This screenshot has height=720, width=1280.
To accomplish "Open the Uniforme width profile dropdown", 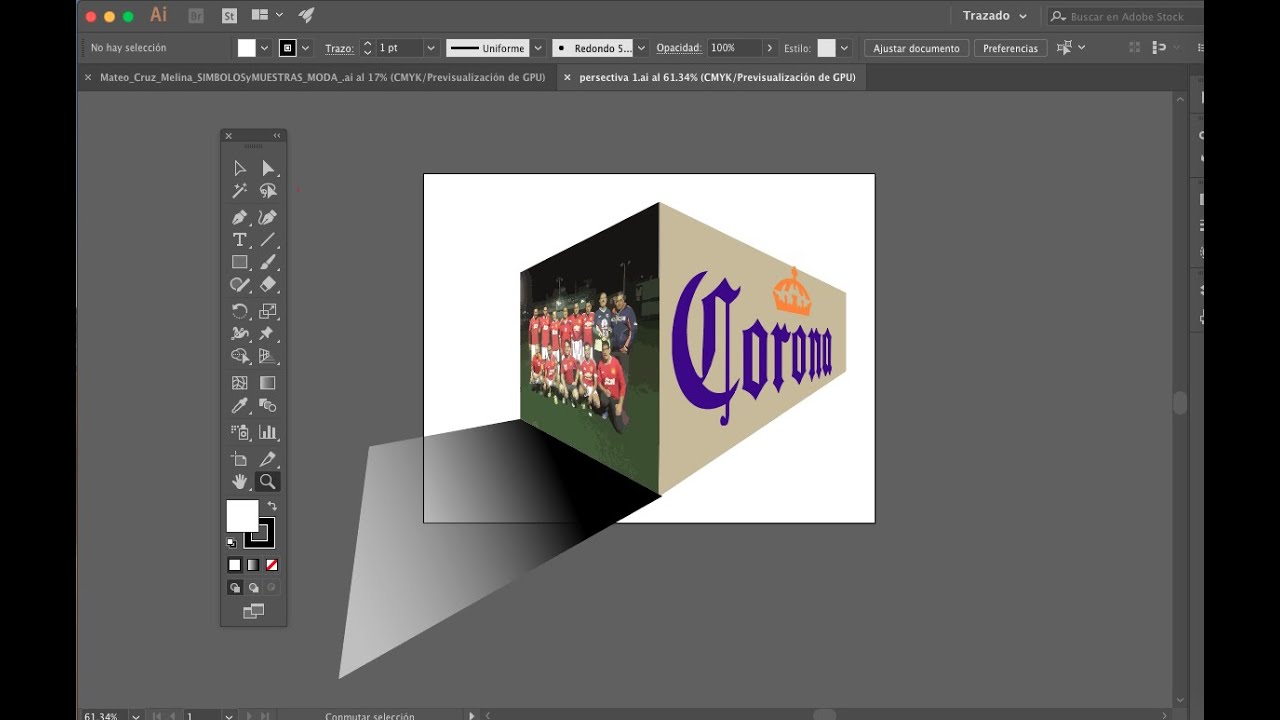I will [x=538, y=48].
